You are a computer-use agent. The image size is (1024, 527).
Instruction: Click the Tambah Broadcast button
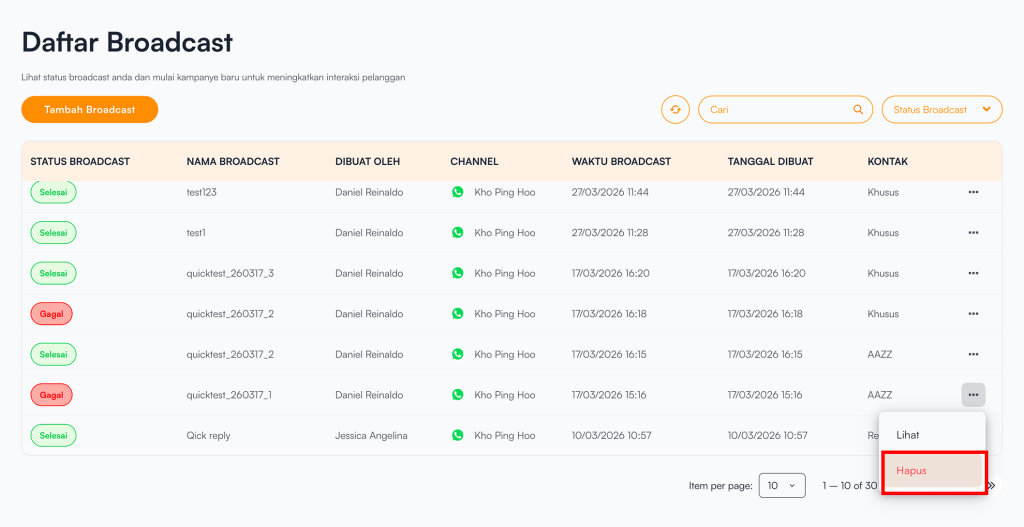[x=90, y=110]
